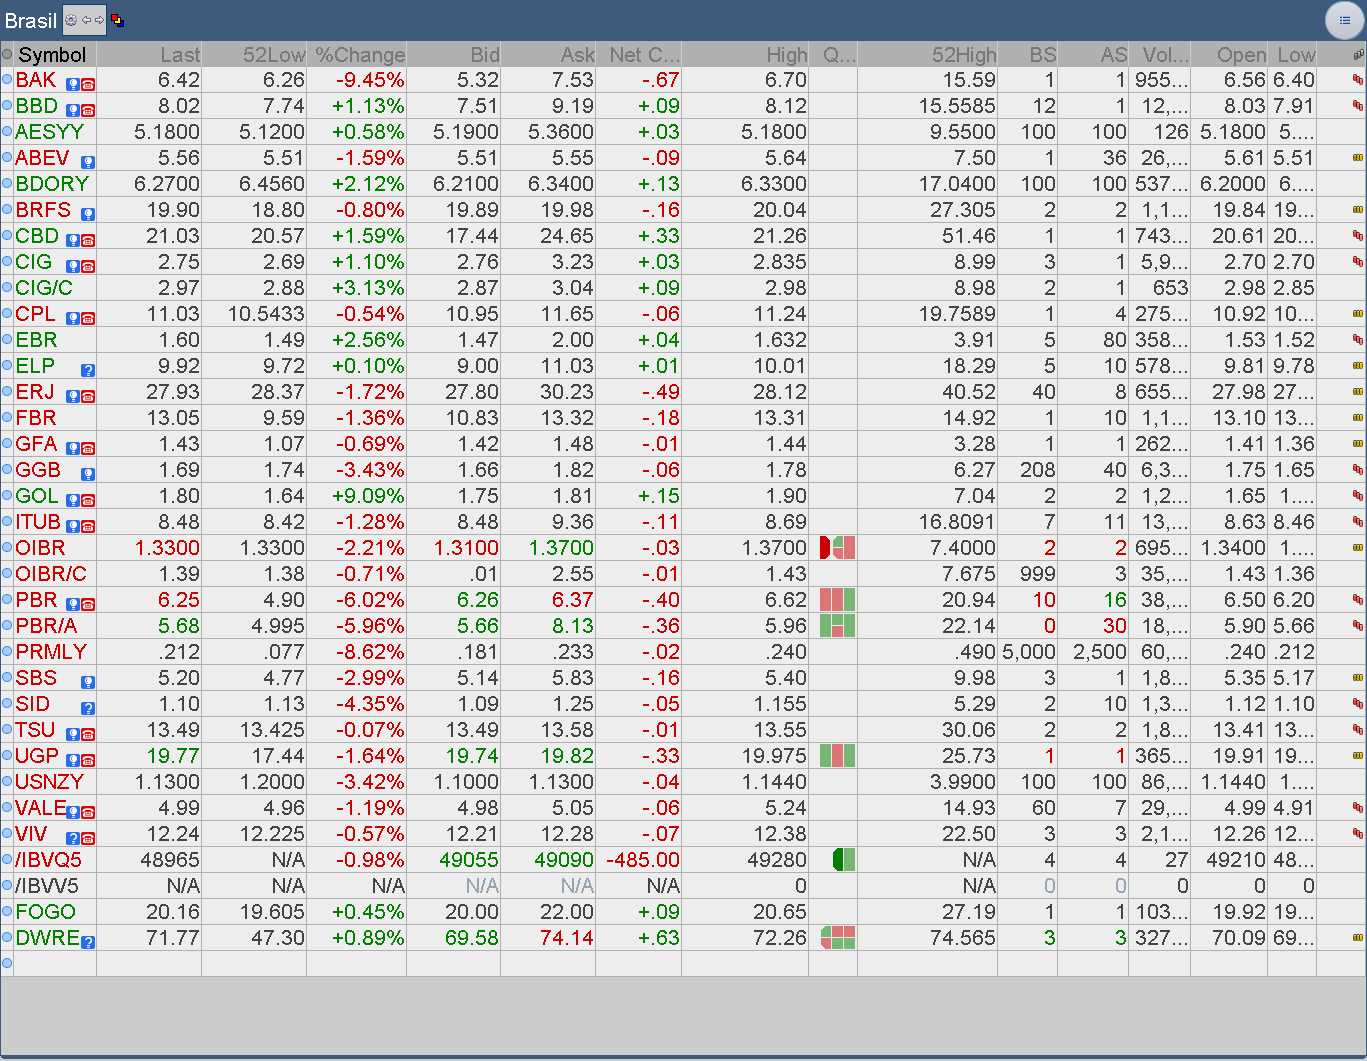Click the lightbulb icon next to BRFS
1367x1061 pixels.
click(88, 214)
